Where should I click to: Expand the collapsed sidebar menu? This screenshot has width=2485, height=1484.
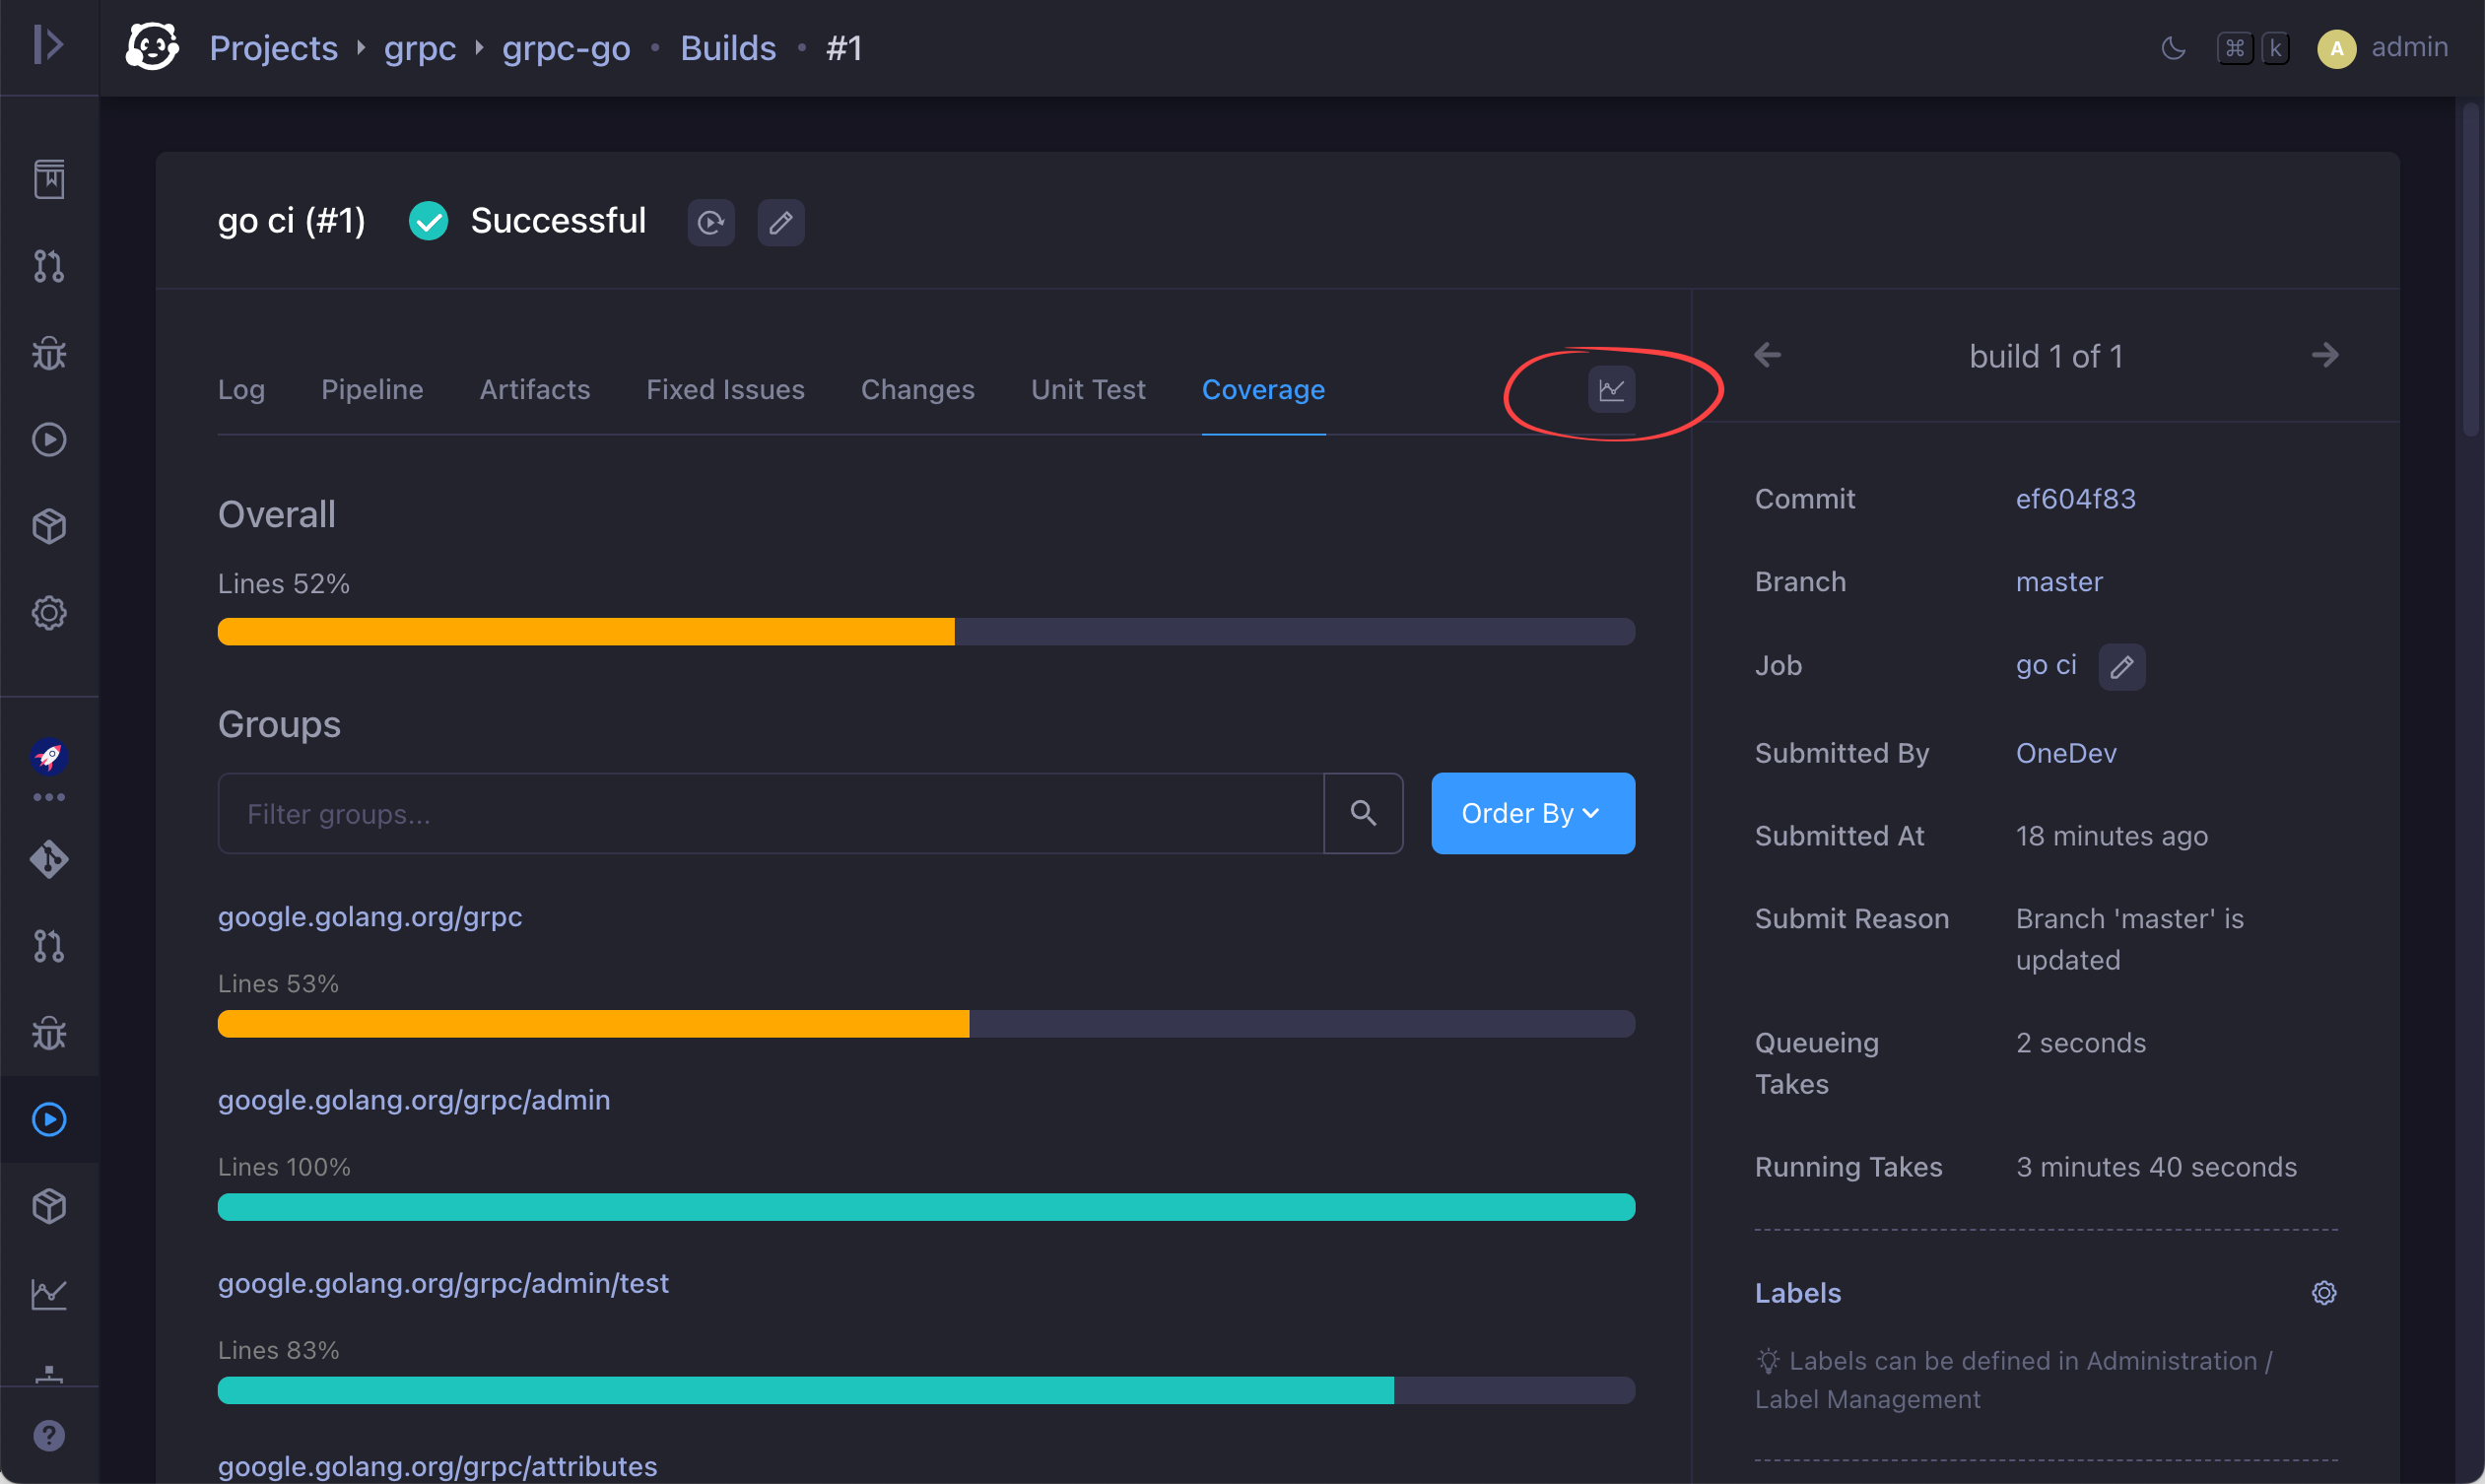coord(48,45)
